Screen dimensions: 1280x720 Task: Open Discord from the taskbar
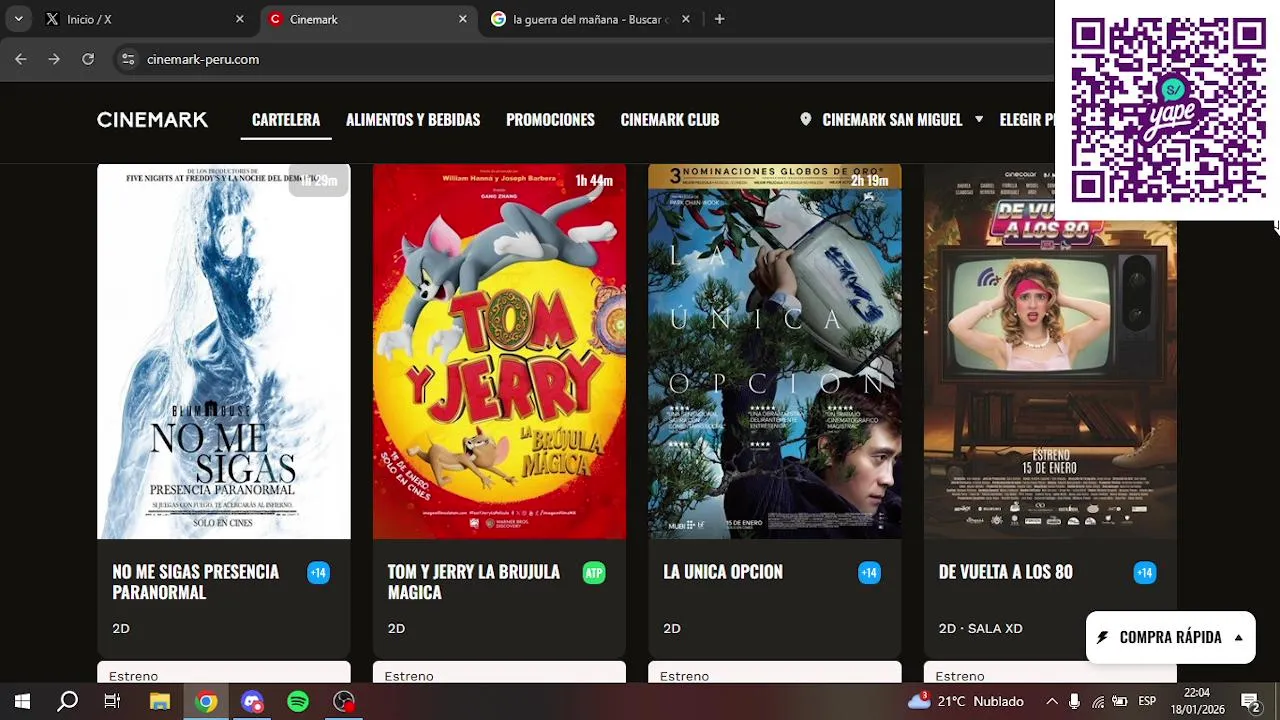click(252, 701)
